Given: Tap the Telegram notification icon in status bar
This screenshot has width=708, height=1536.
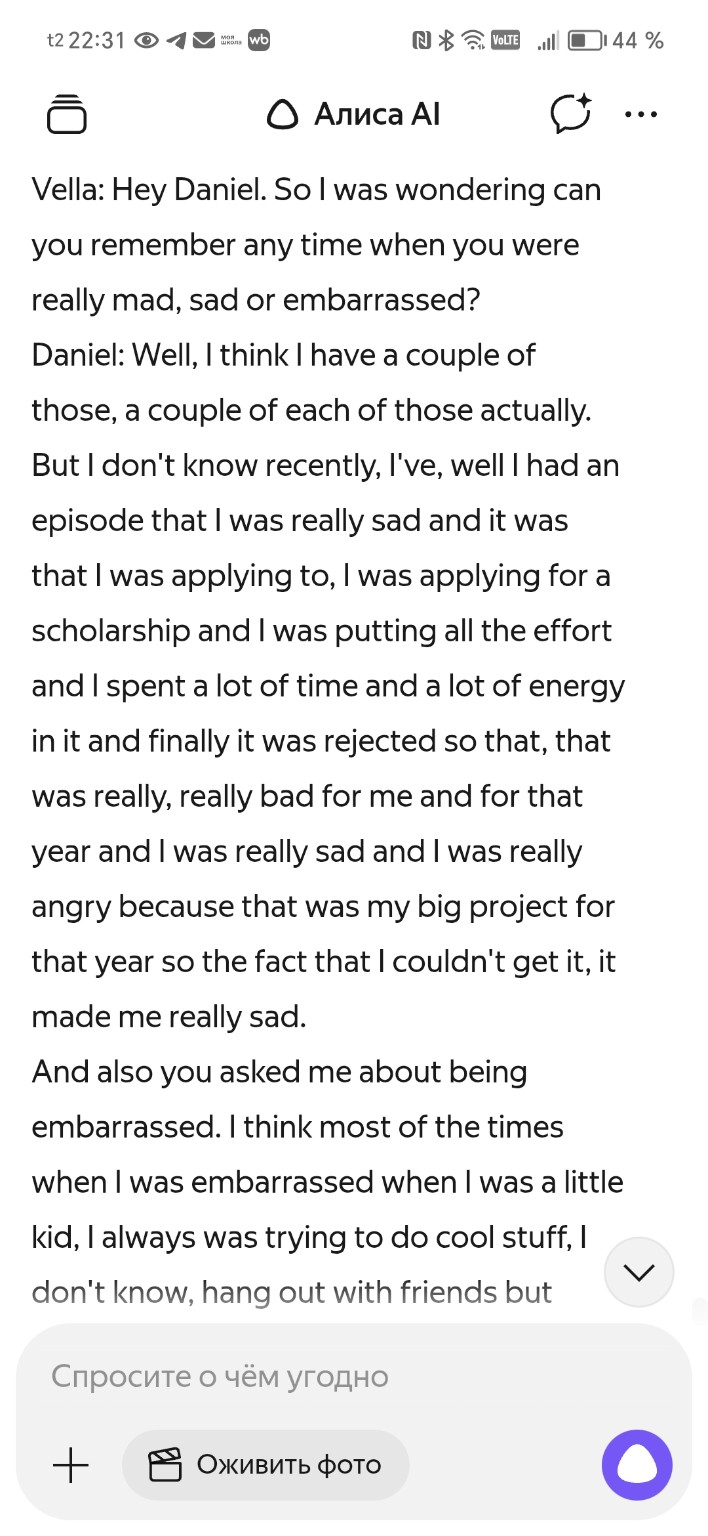Looking at the screenshot, I should coord(177,41).
